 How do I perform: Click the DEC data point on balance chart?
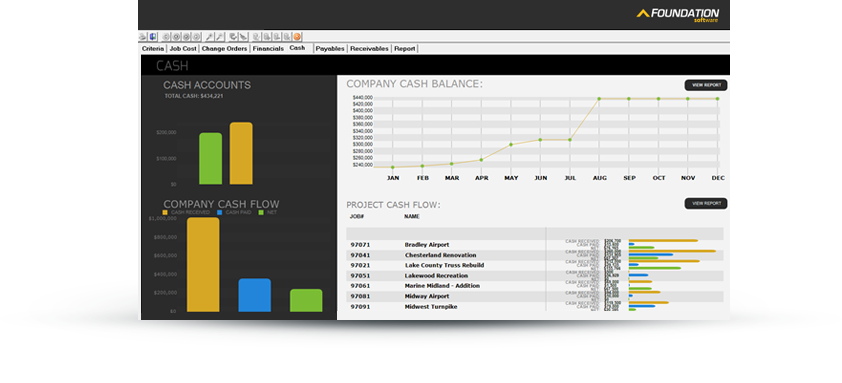click(717, 98)
